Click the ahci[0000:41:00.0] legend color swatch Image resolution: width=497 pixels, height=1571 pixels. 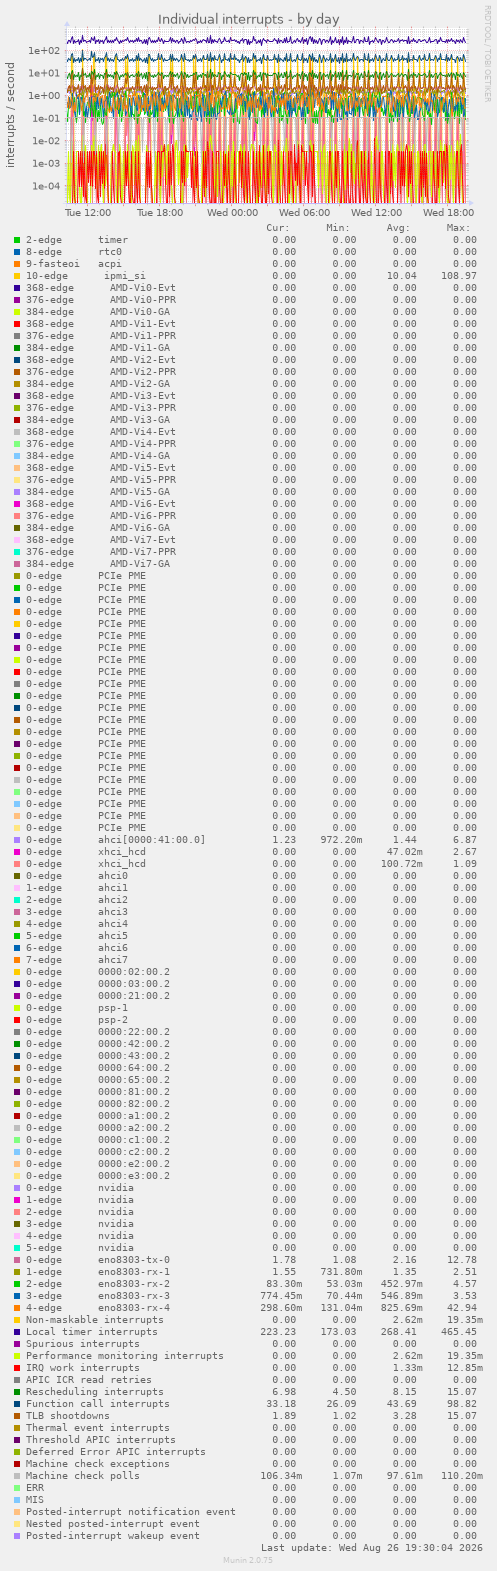17,840
